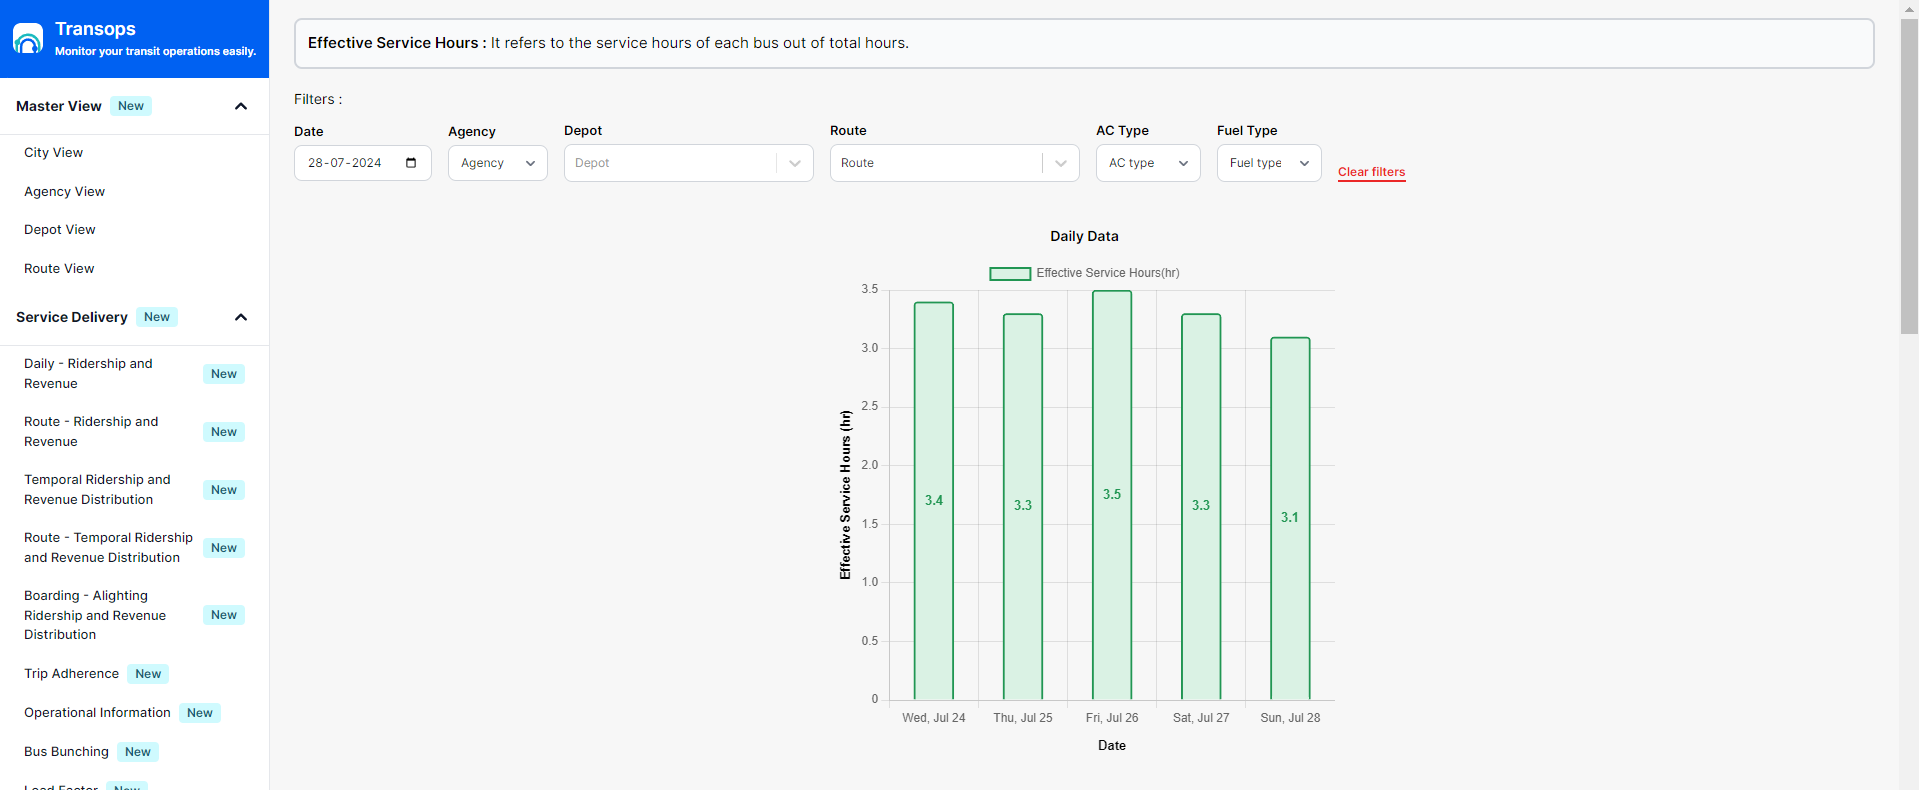This screenshot has width=1919, height=790.
Task: Go to City View
Action: [54, 153]
